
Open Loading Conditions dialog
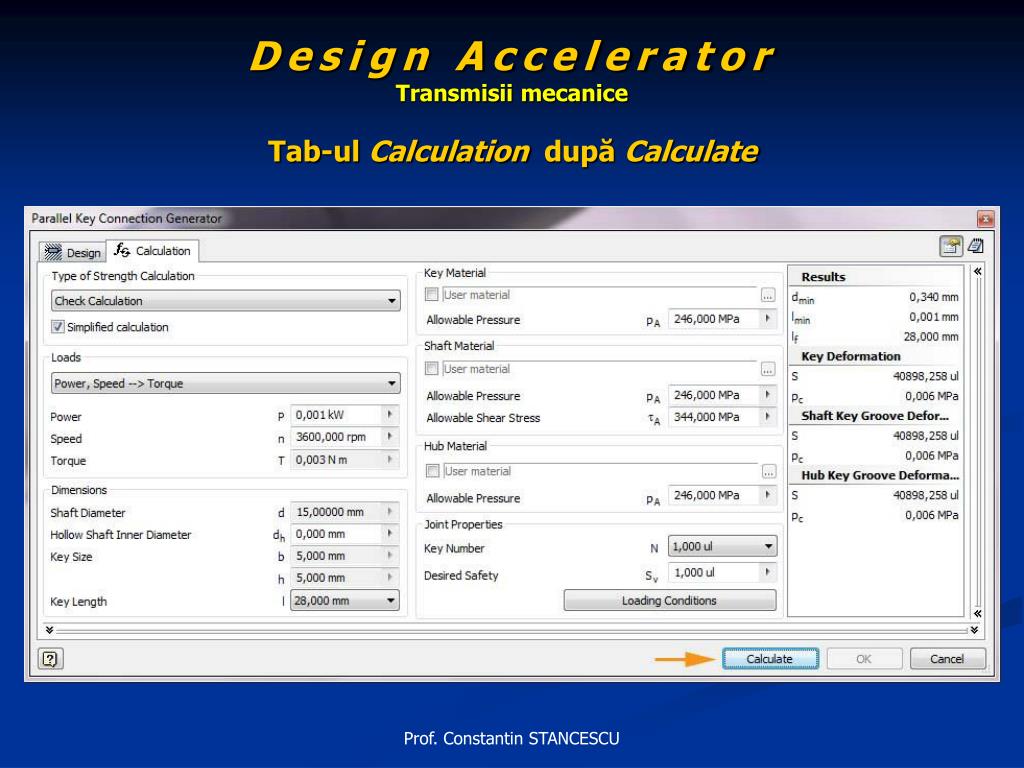[x=670, y=601]
